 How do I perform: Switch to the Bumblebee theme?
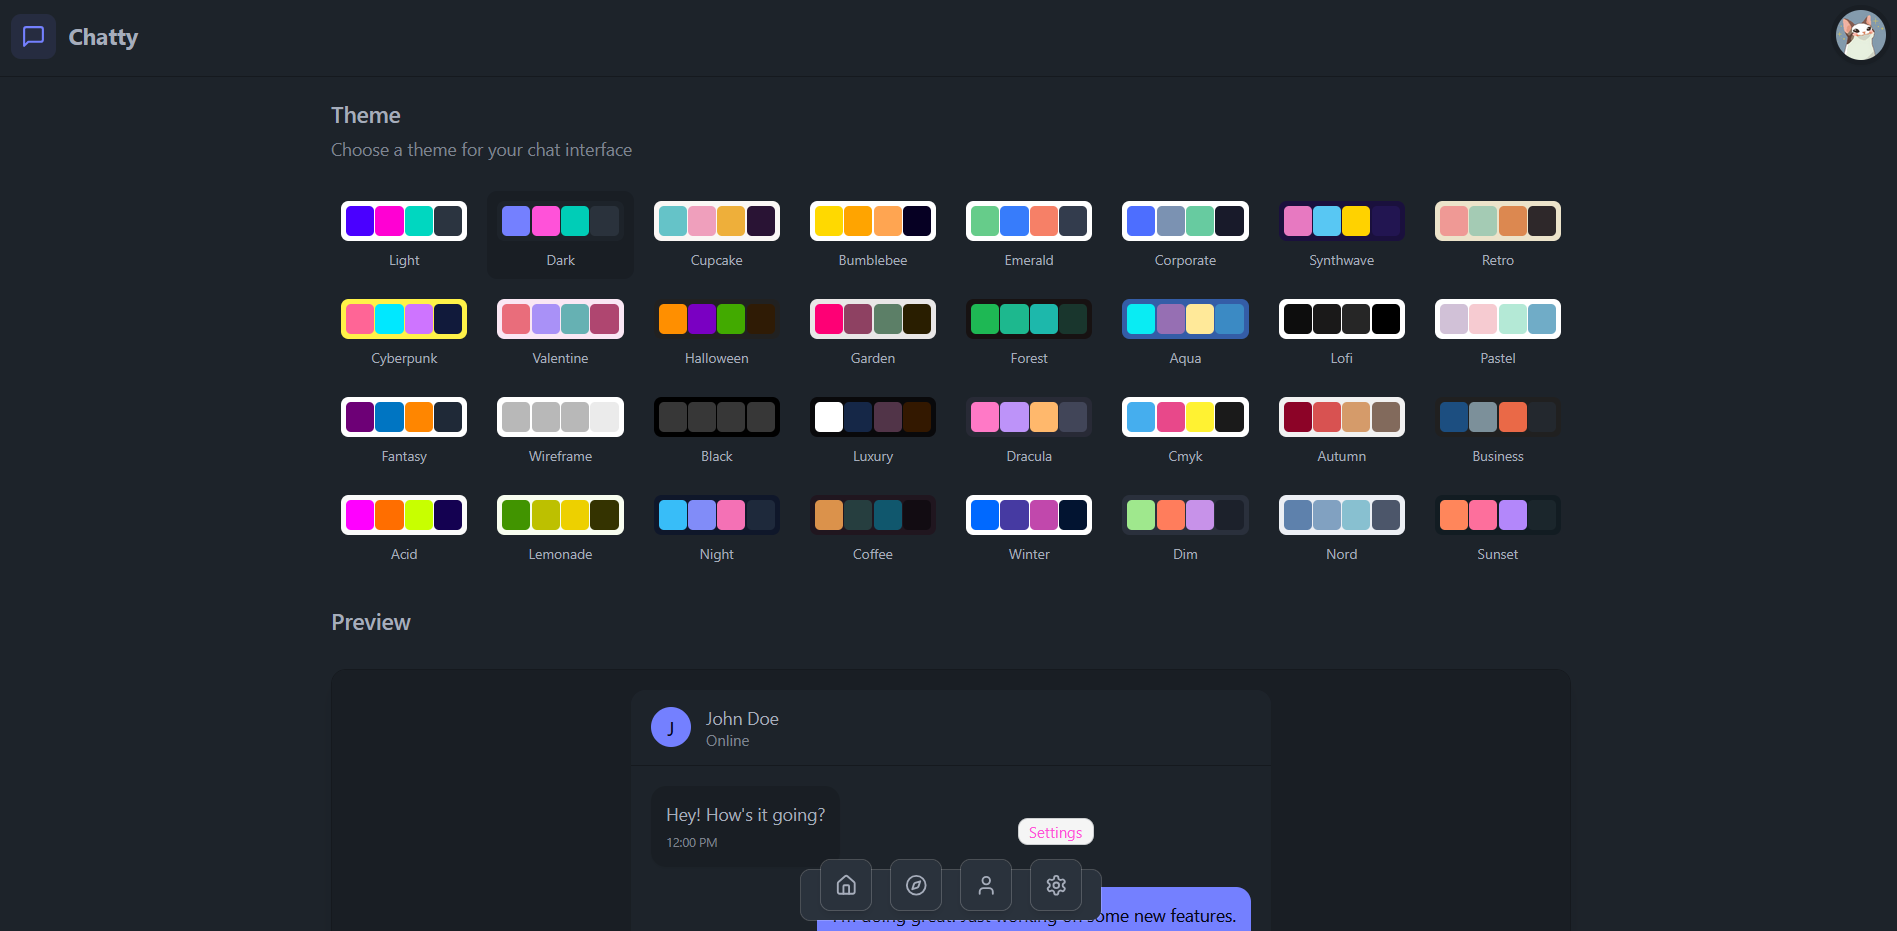click(873, 235)
